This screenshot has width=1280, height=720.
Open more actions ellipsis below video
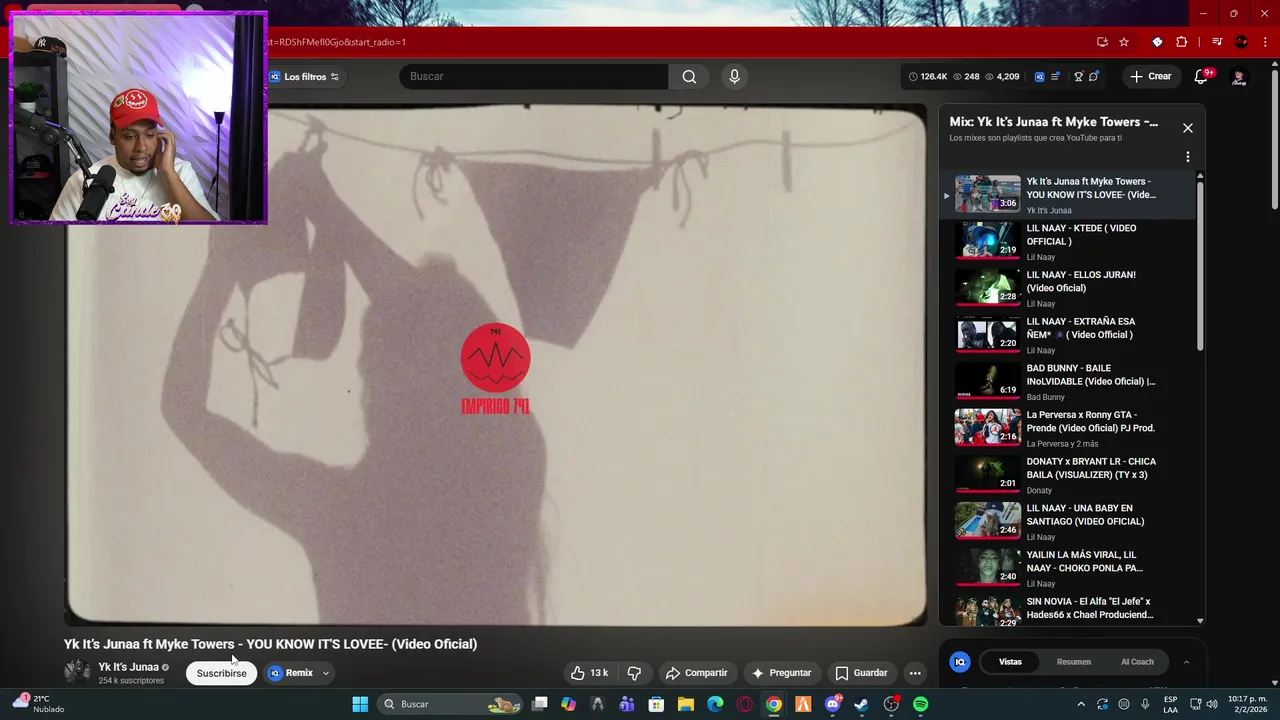click(914, 673)
